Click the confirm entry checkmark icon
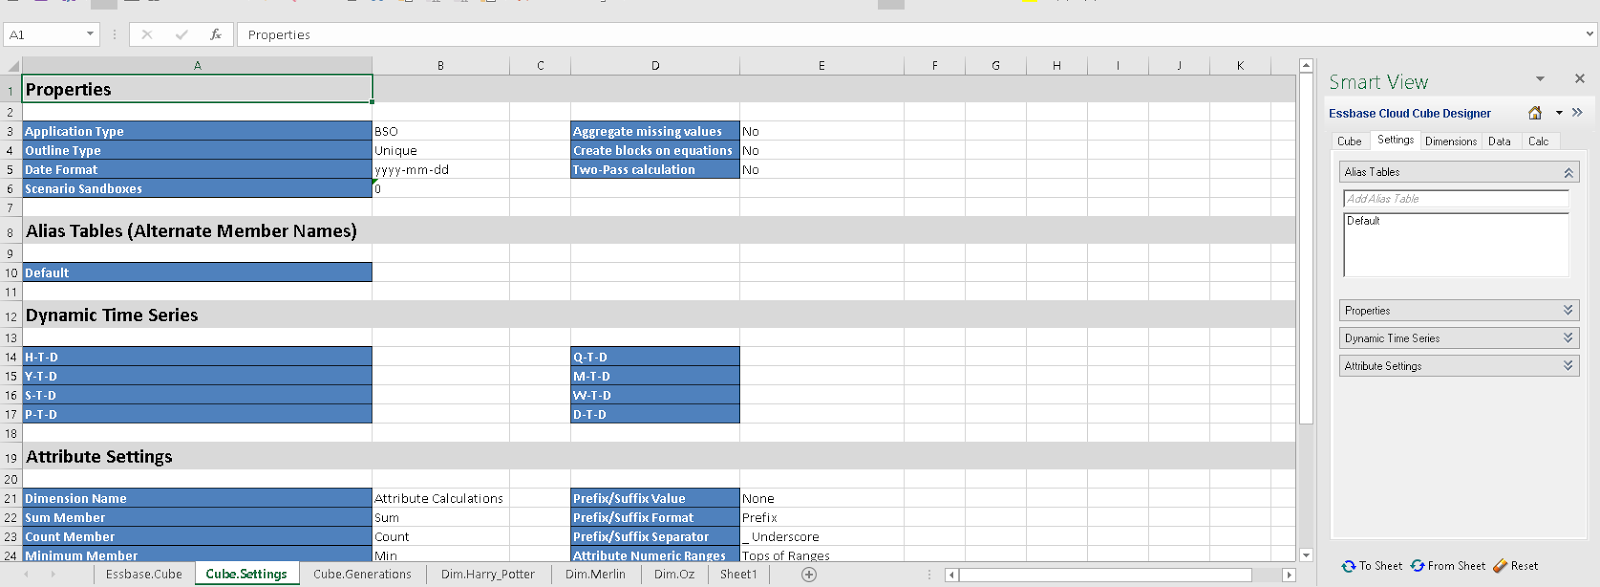1600x587 pixels. click(x=181, y=34)
